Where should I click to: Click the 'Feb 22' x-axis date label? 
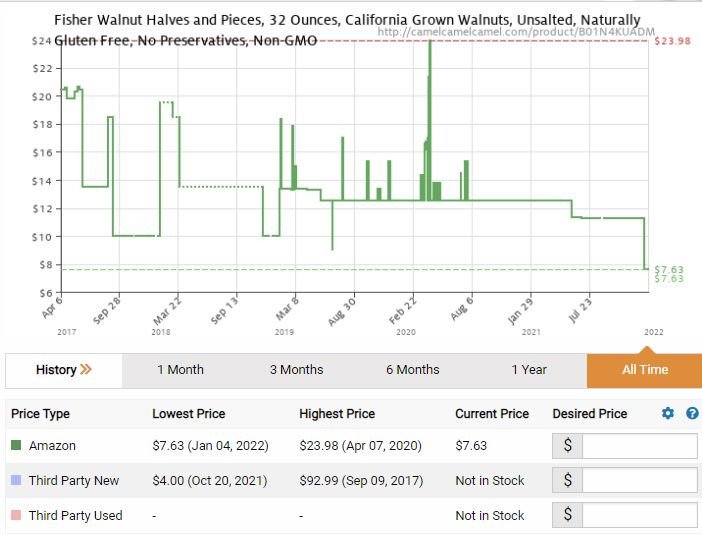pos(402,310)
